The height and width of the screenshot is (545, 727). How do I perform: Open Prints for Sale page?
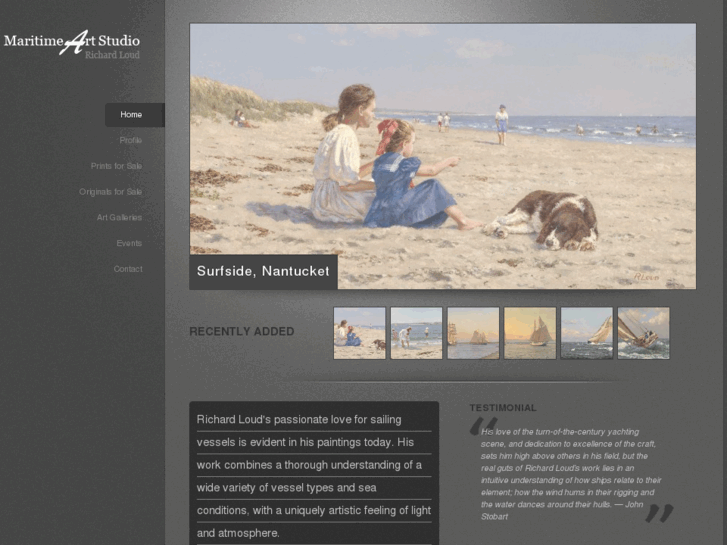click(x=116, y=166)
